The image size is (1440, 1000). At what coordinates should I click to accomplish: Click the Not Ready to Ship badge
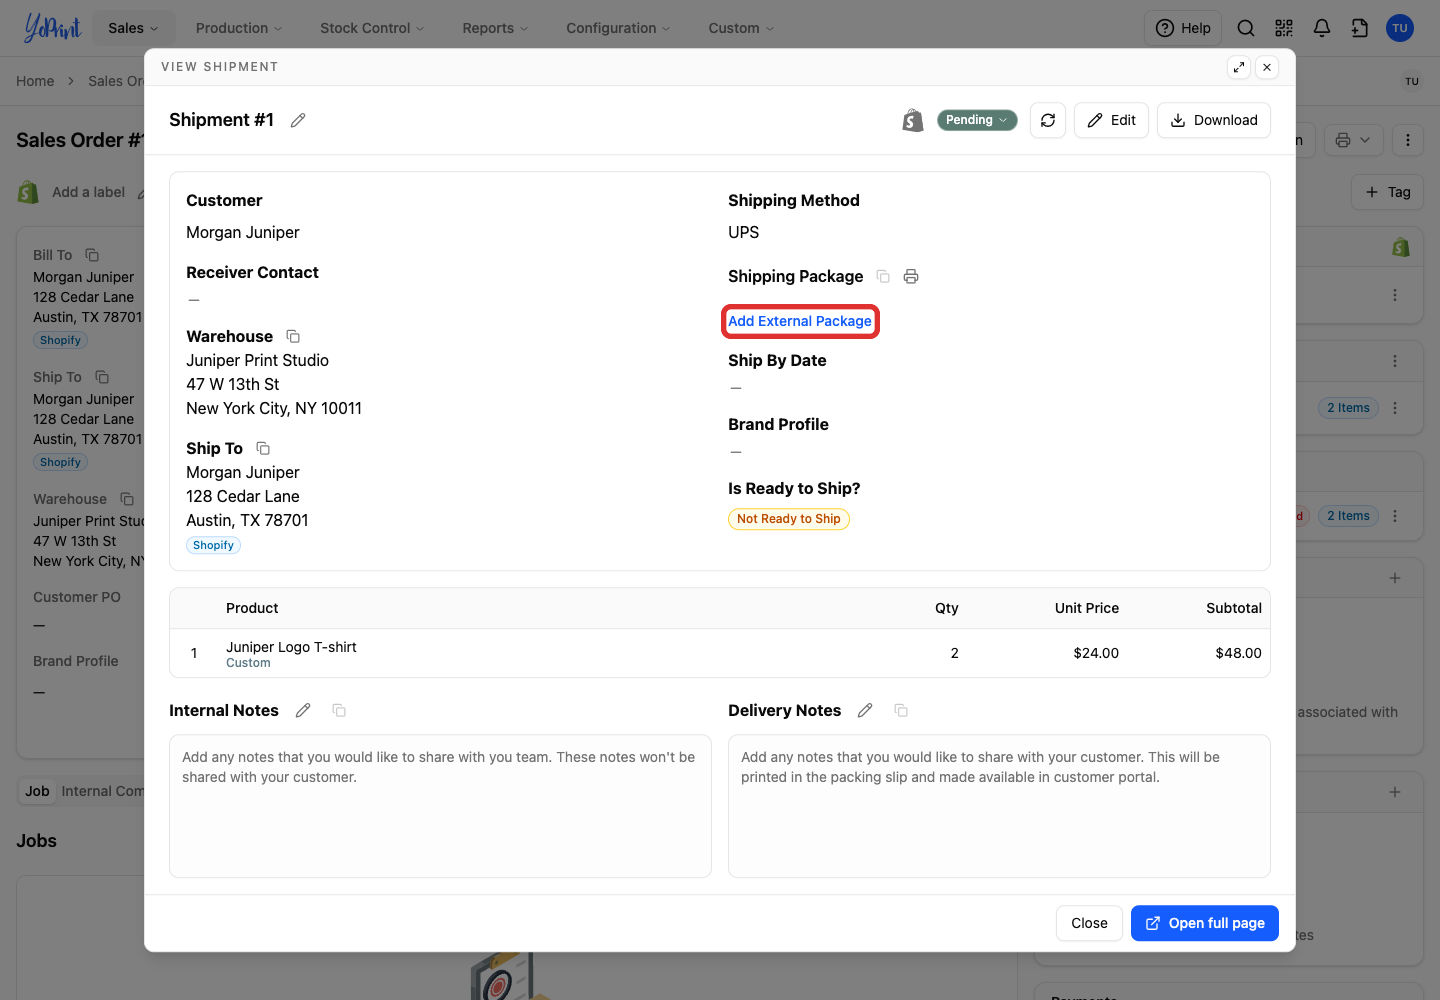click(789, 519)
